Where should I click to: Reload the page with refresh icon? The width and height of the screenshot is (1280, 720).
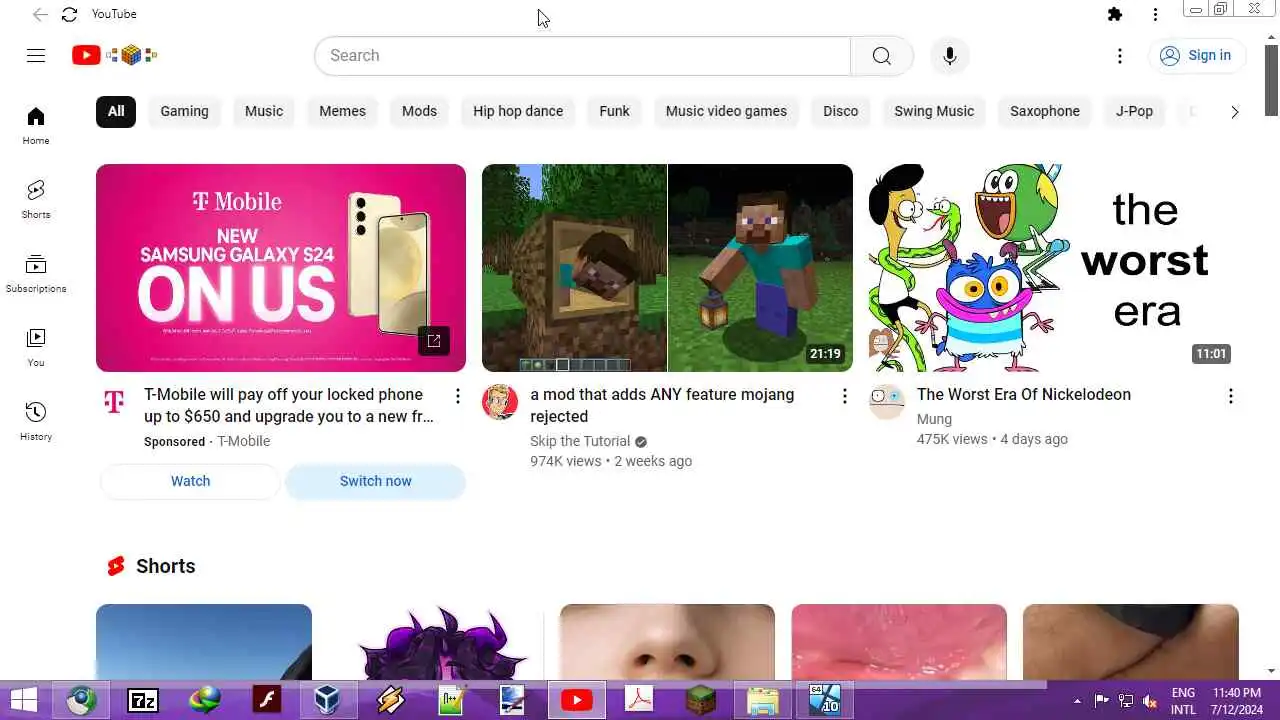coord(69,14)
